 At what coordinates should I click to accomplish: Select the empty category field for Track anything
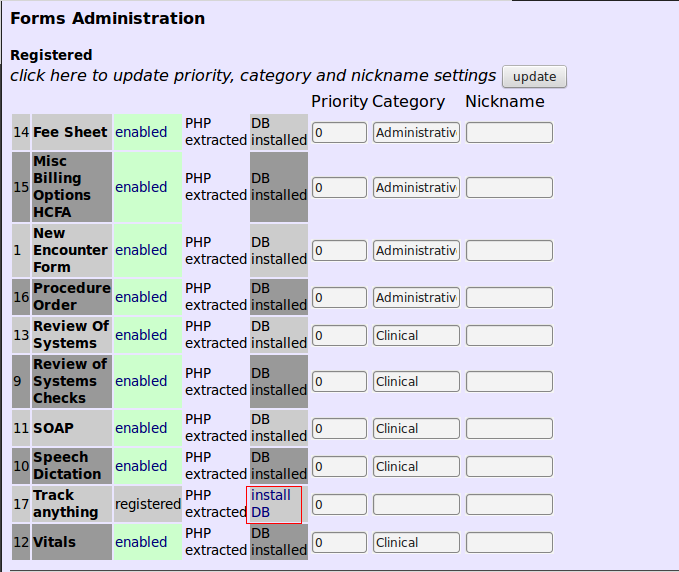pos(416,504)
